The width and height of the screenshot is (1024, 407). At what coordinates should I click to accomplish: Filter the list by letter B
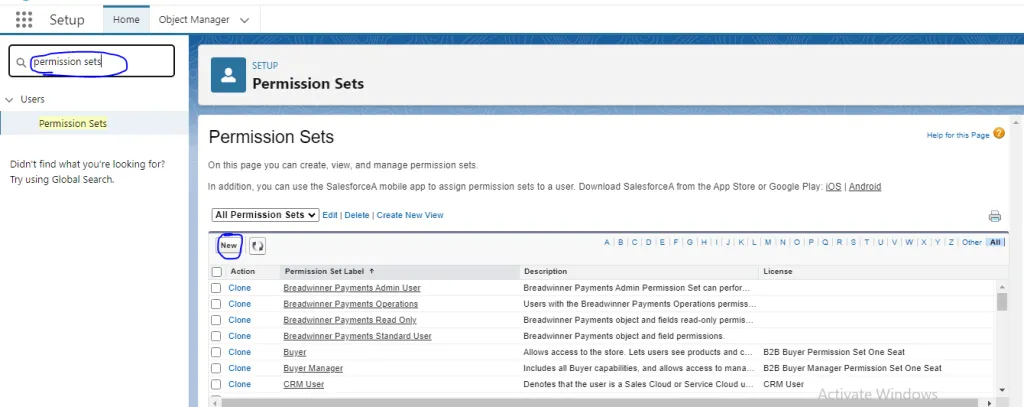(x=620, y=242)
